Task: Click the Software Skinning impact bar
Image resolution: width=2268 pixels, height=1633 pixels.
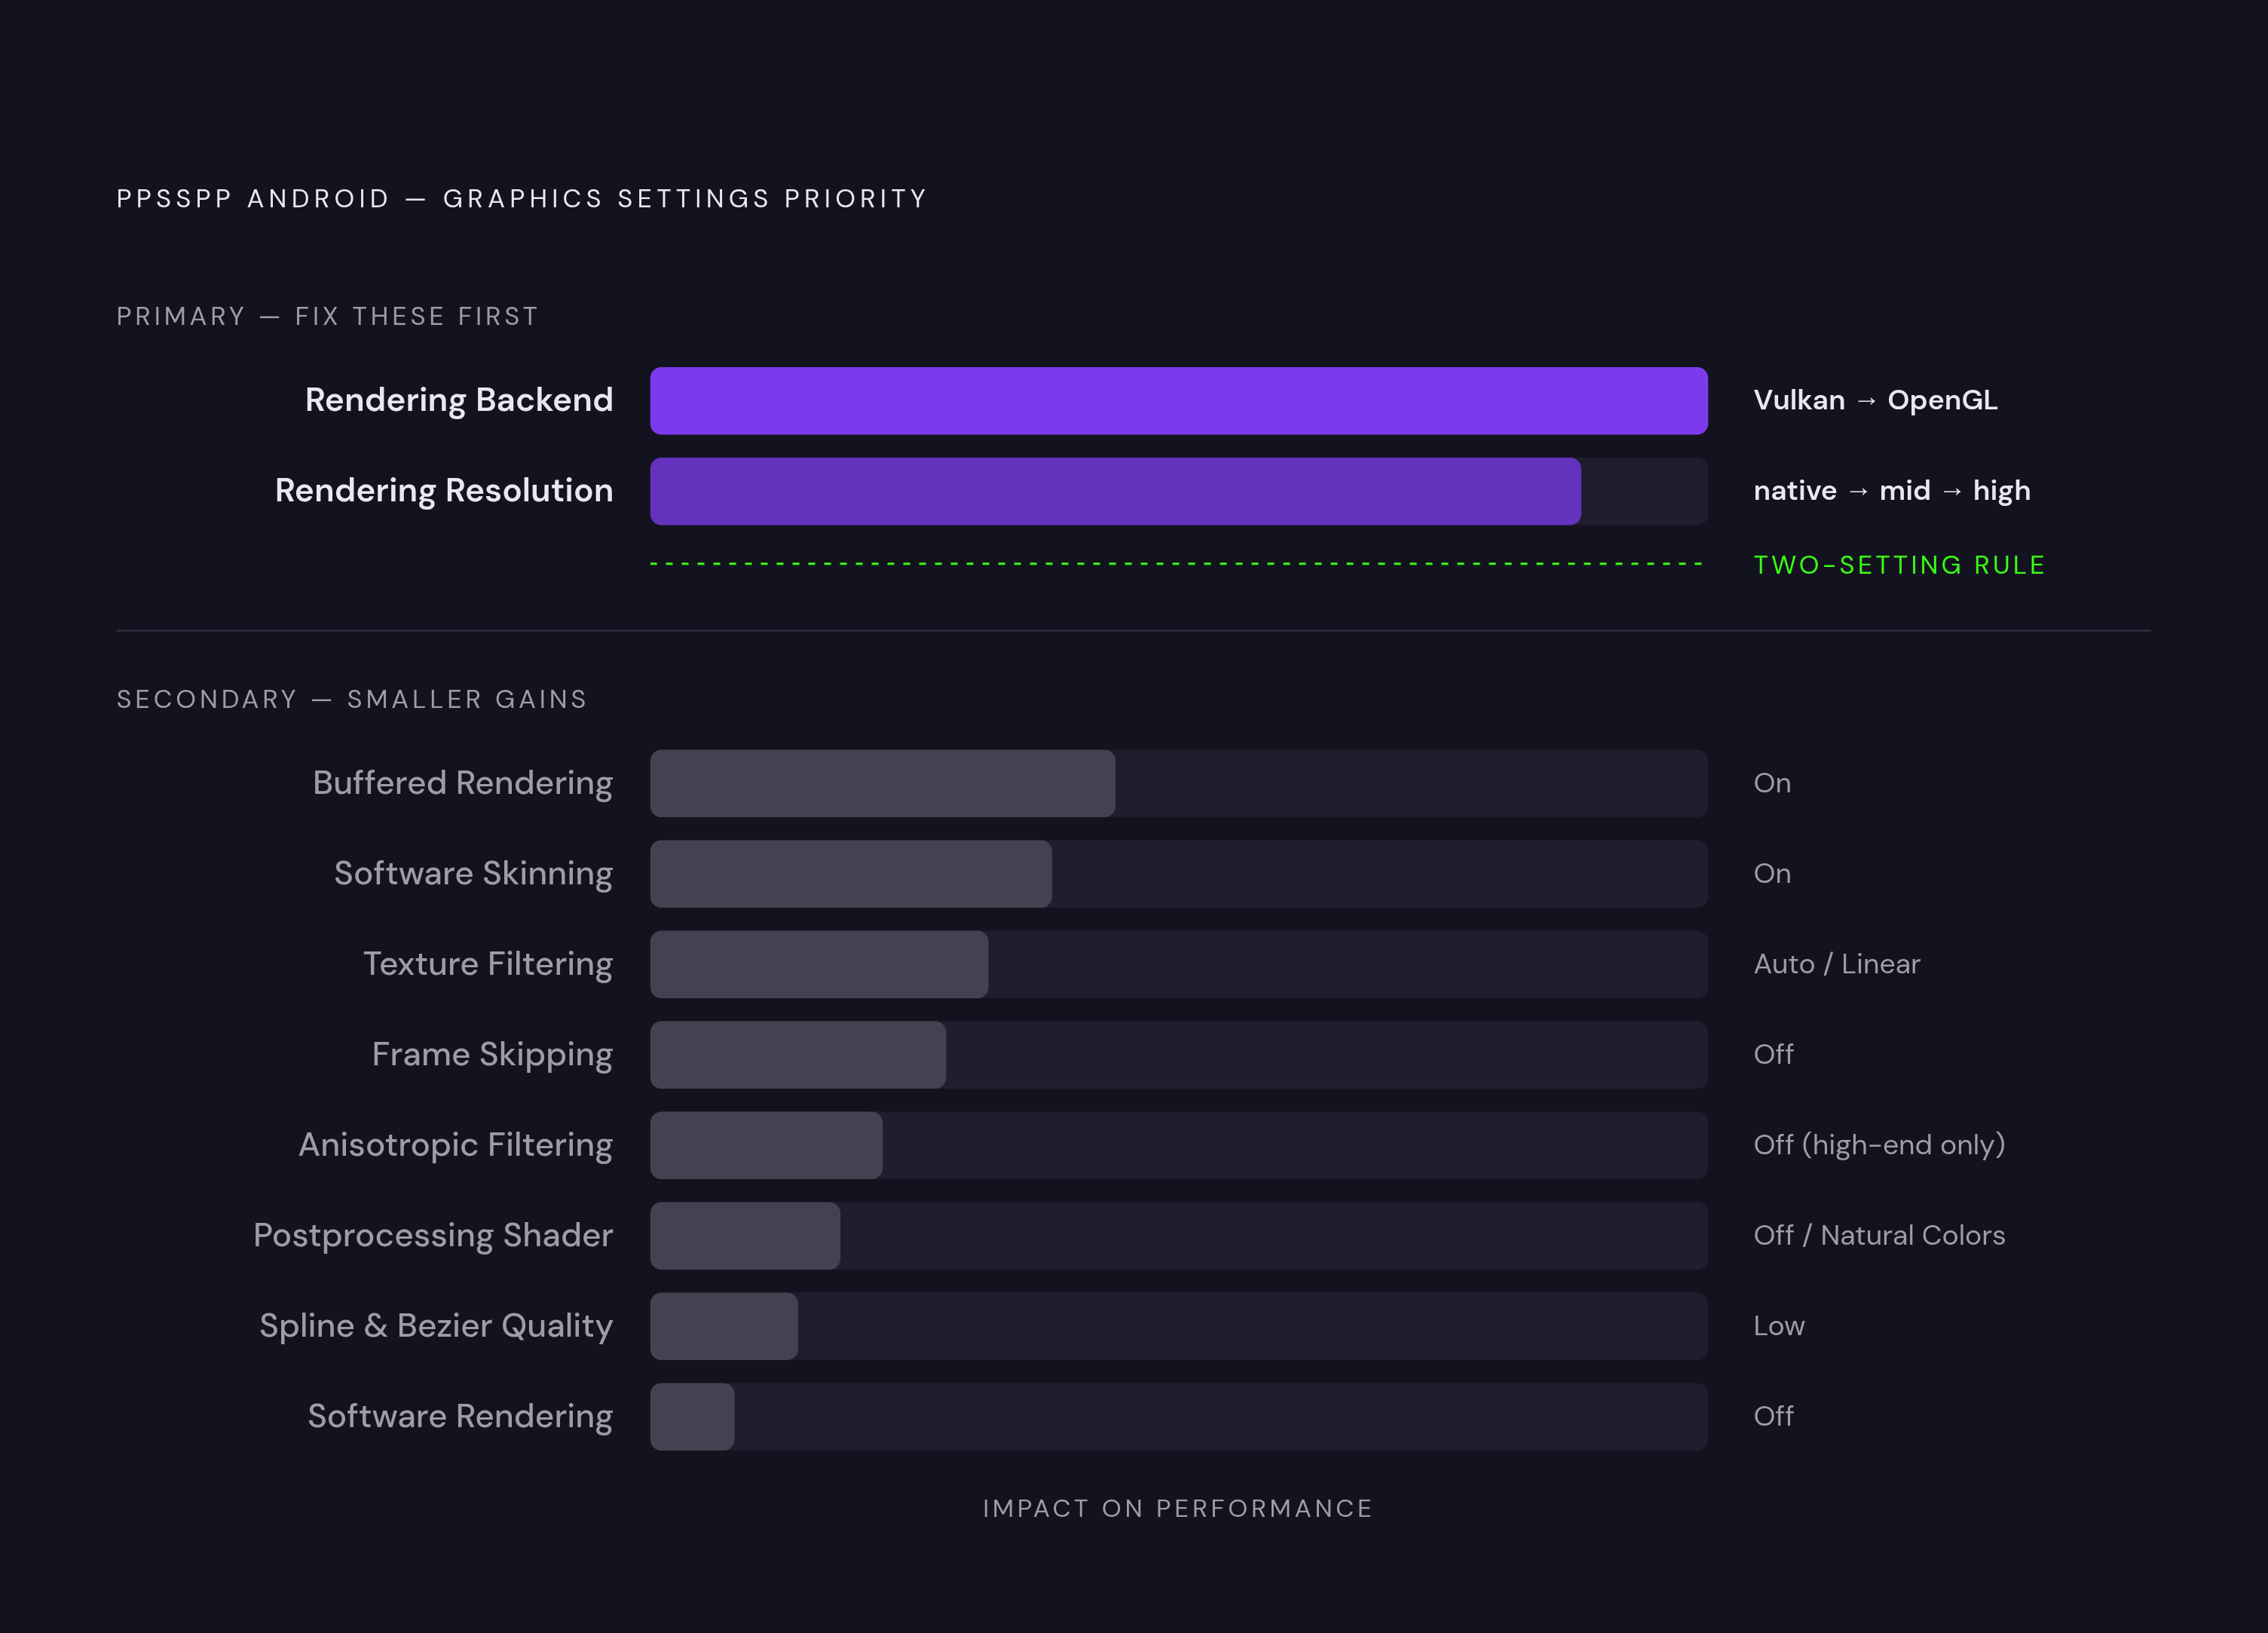Action: pyautogui.click(x=851, y=874)
